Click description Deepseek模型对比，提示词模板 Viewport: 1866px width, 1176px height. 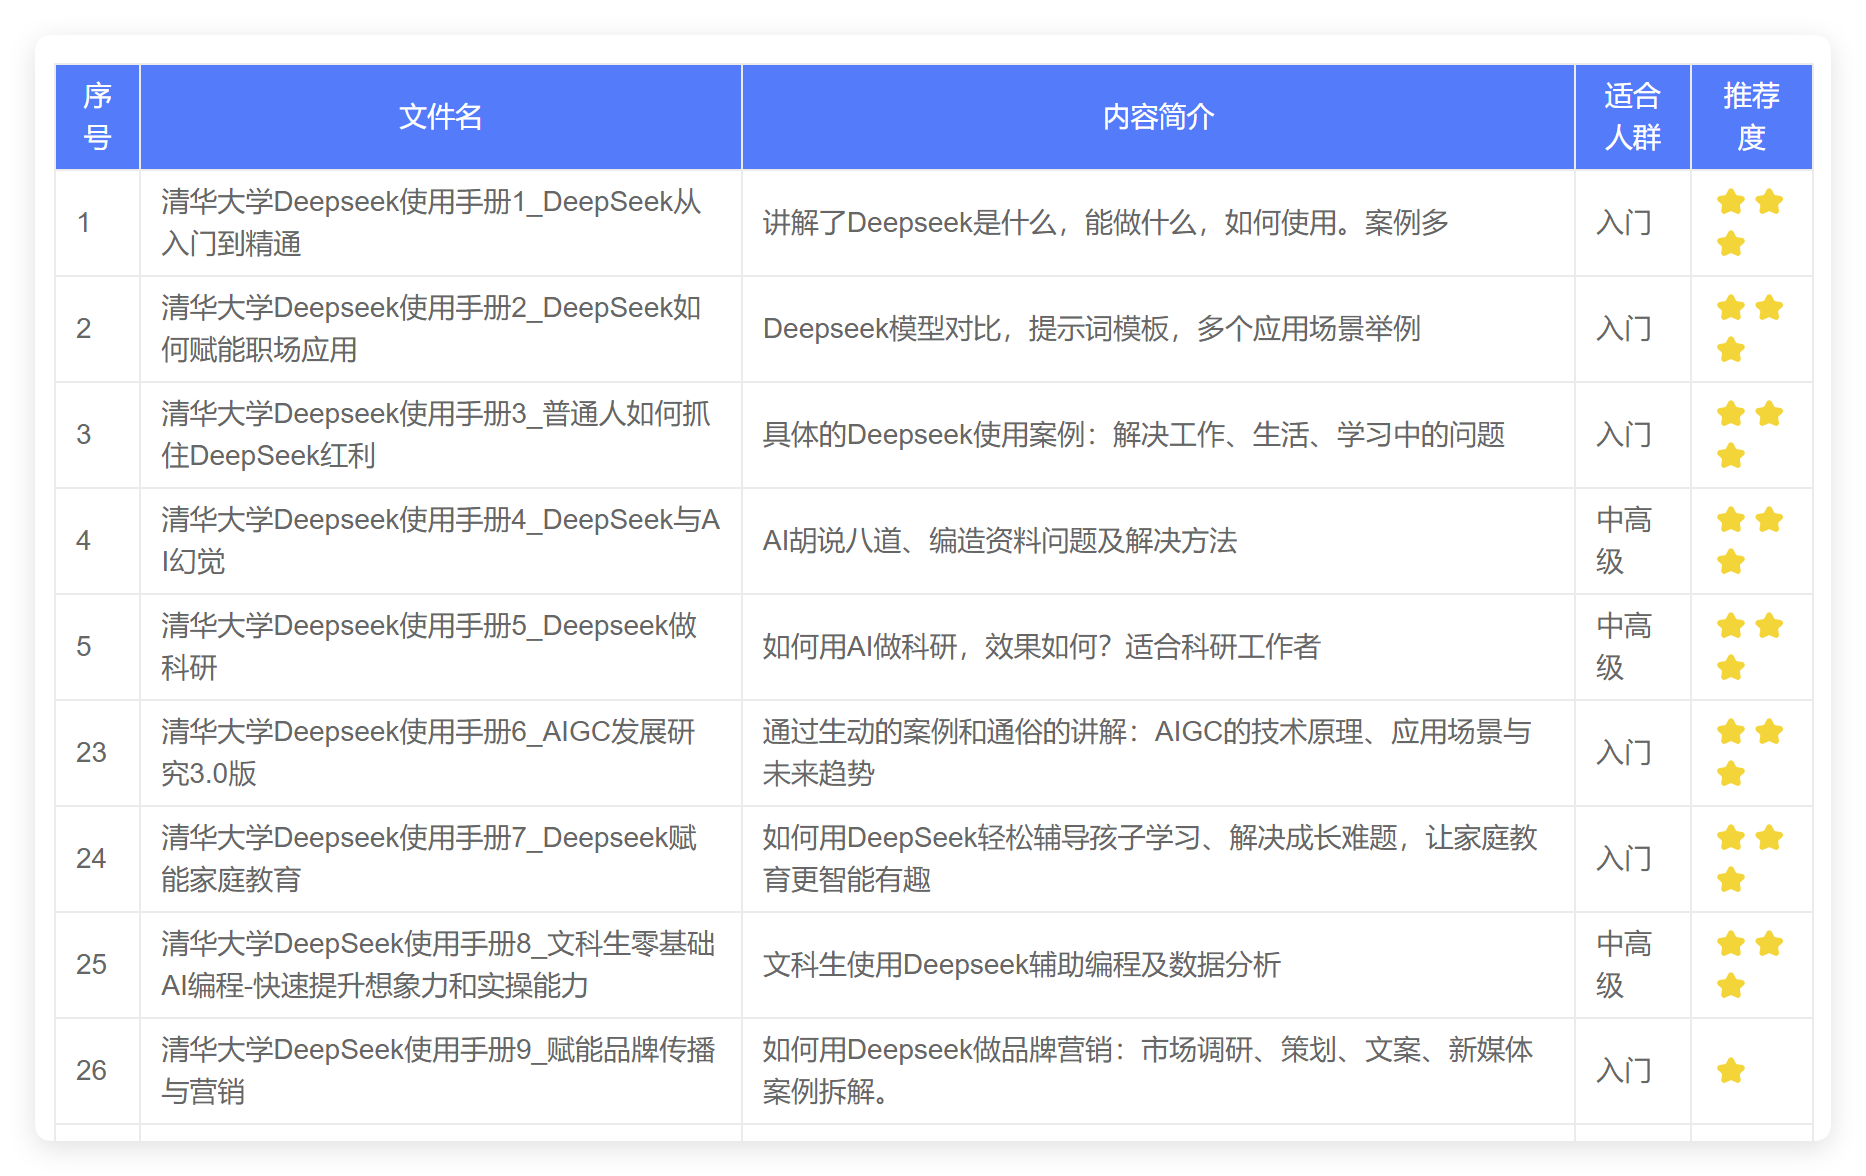coord(1091,329)
